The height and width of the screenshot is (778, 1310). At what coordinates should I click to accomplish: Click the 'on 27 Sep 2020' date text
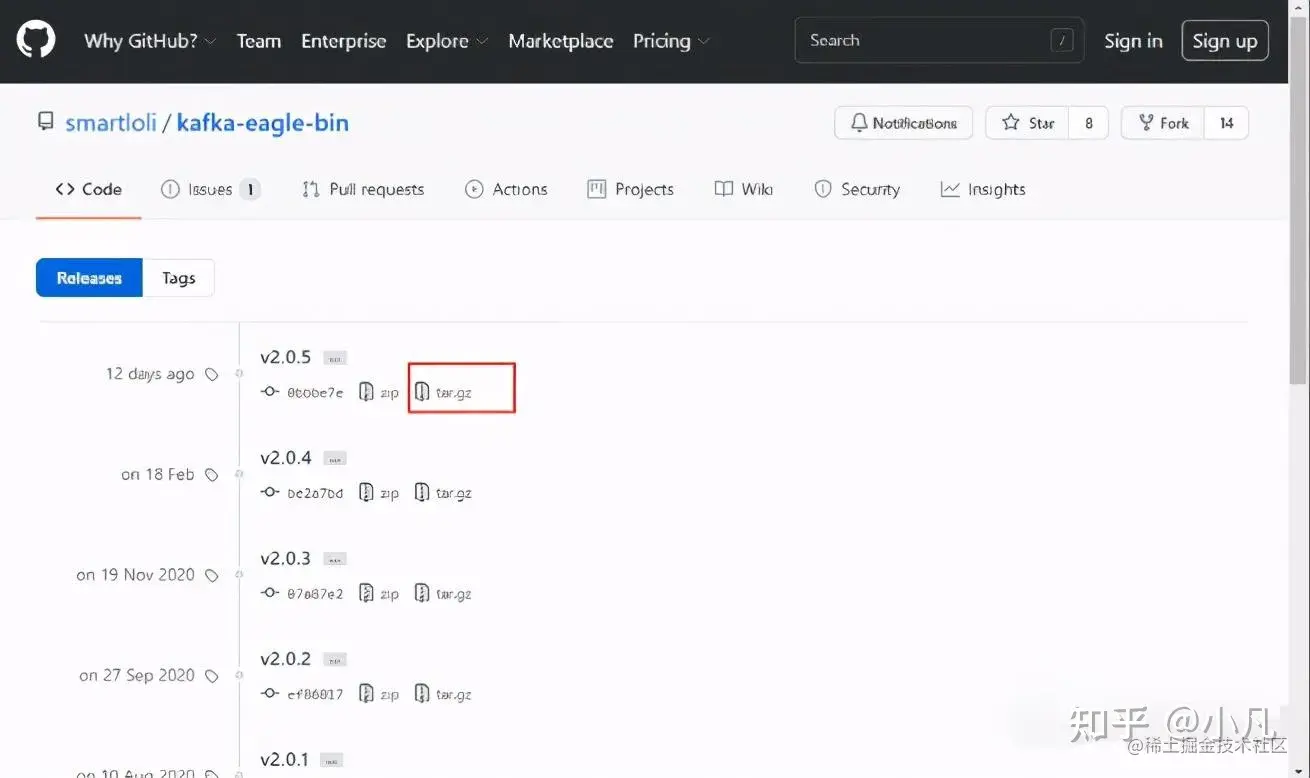[137, 675]
